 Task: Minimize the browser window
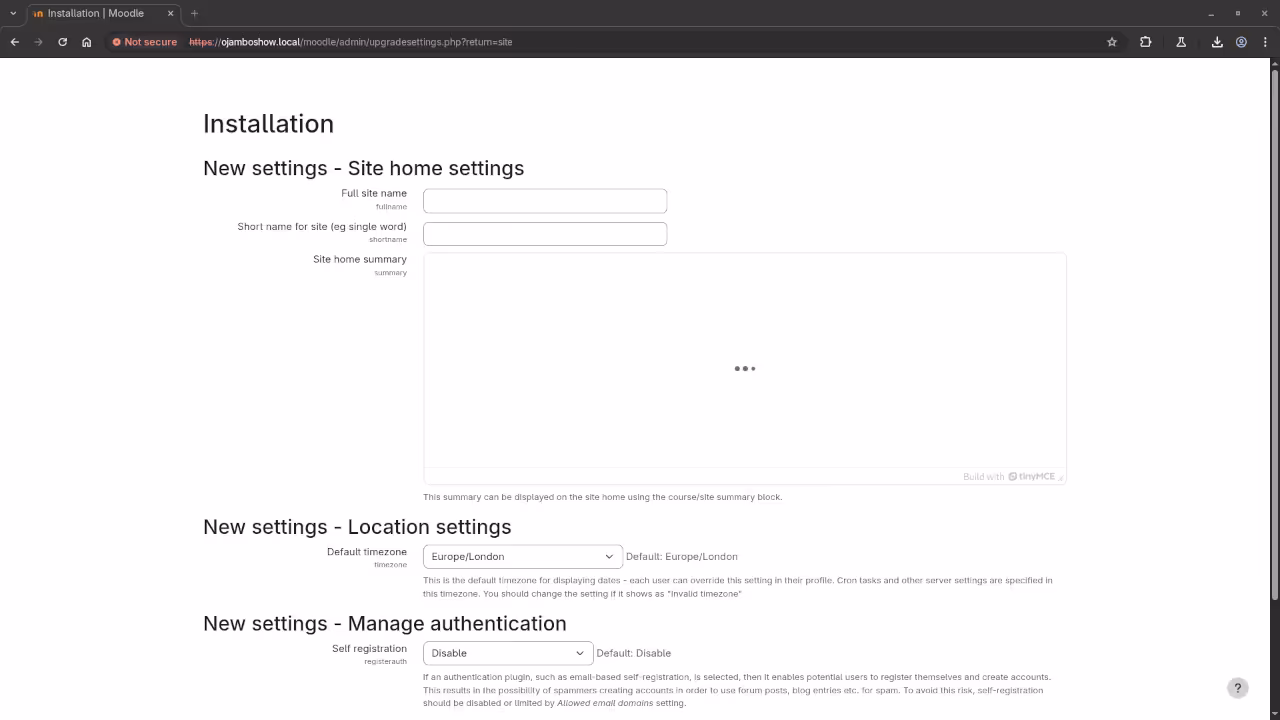1211,13
